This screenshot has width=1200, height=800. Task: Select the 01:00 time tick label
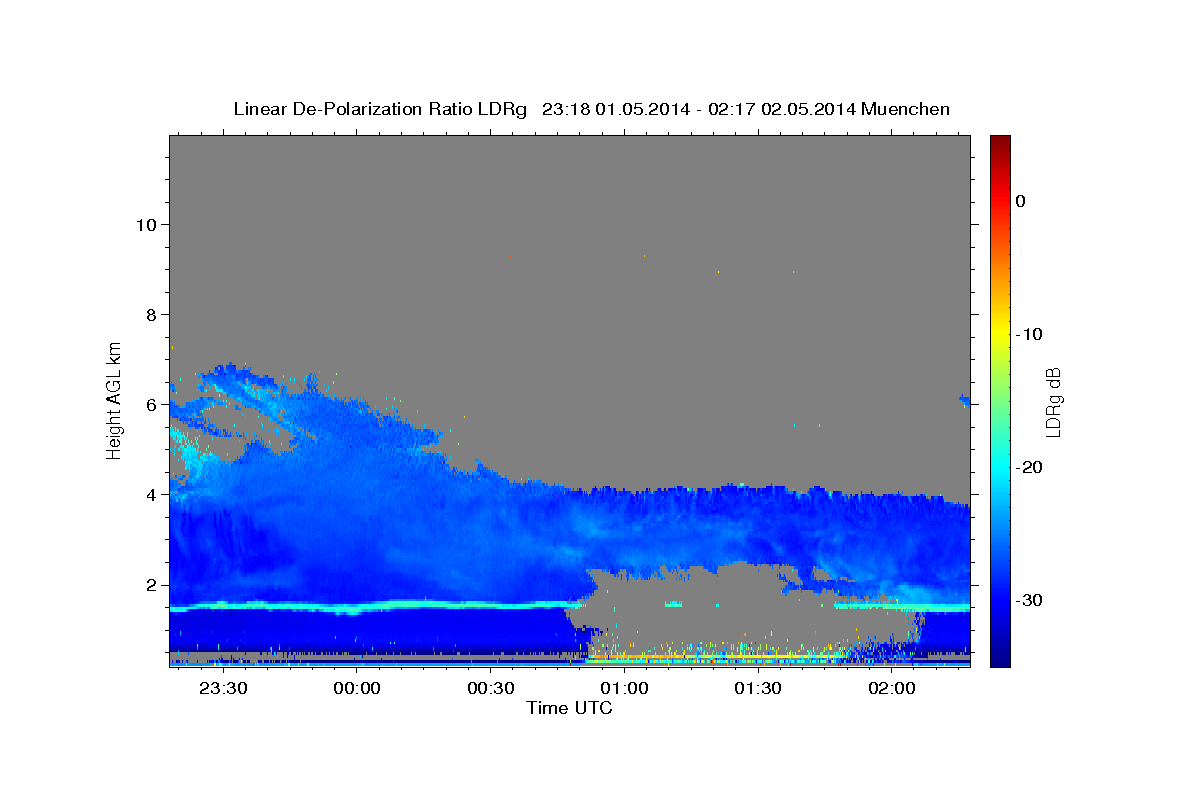[x=624, y=688]
